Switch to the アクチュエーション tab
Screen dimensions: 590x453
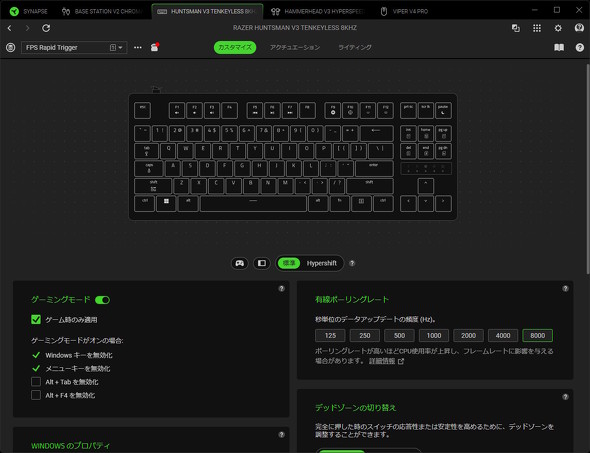295,47
